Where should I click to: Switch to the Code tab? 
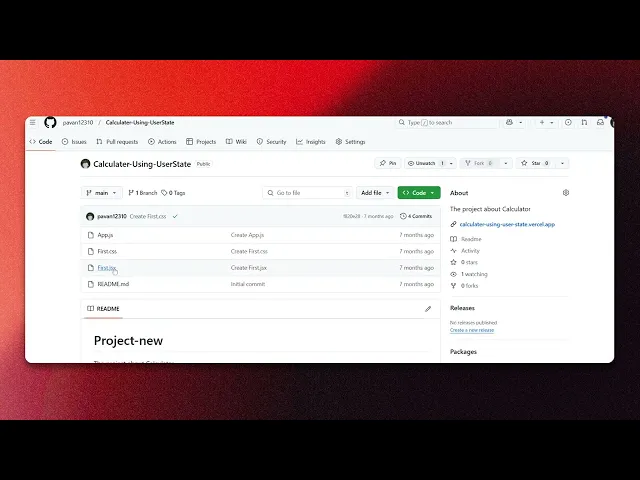click(x=41, y=142)
